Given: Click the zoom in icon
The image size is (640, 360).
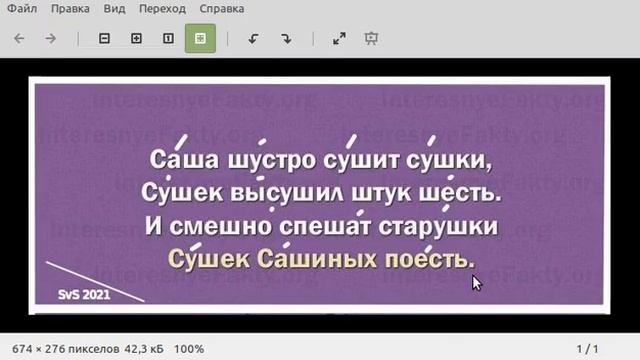Looking at the screenshot, I should [136, 38].
